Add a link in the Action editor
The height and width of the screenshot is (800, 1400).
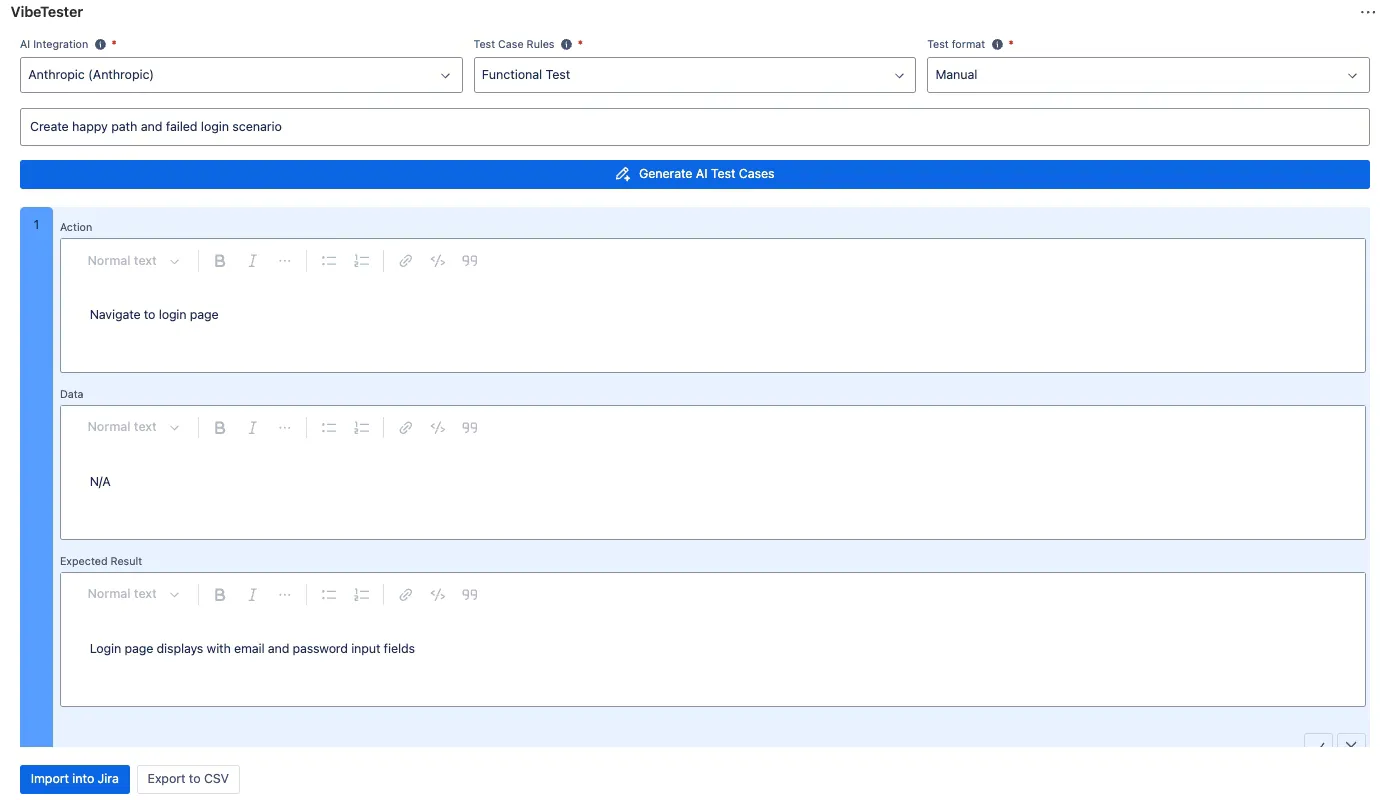click(405, 261)
